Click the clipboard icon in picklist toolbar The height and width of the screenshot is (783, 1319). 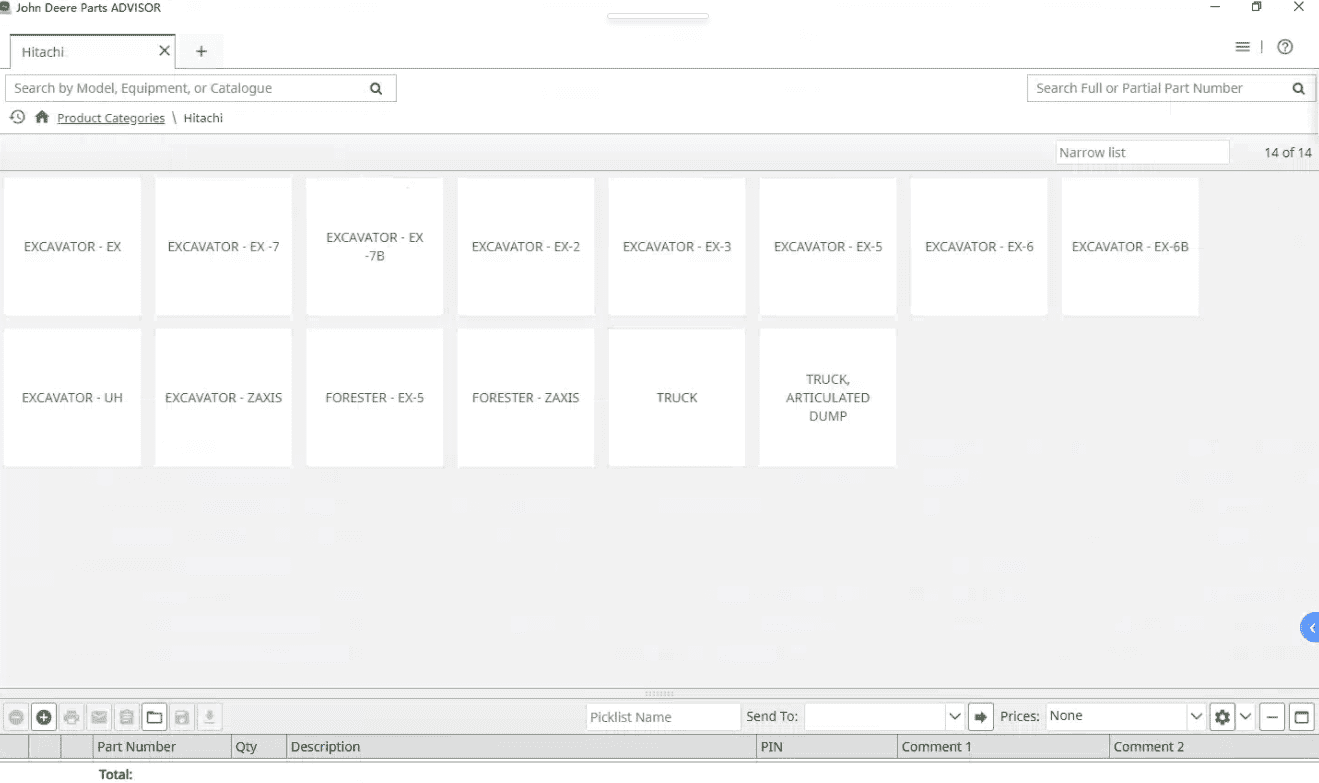pos(126,717)
